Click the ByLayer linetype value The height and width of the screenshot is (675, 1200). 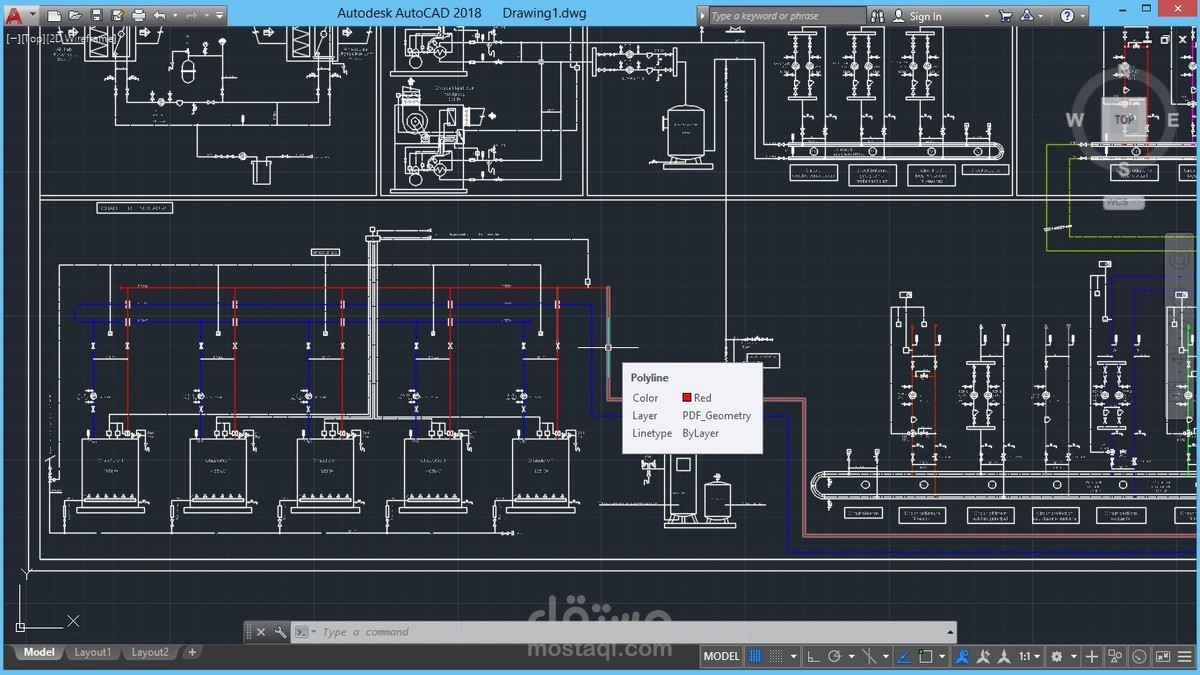pos(700,434)
